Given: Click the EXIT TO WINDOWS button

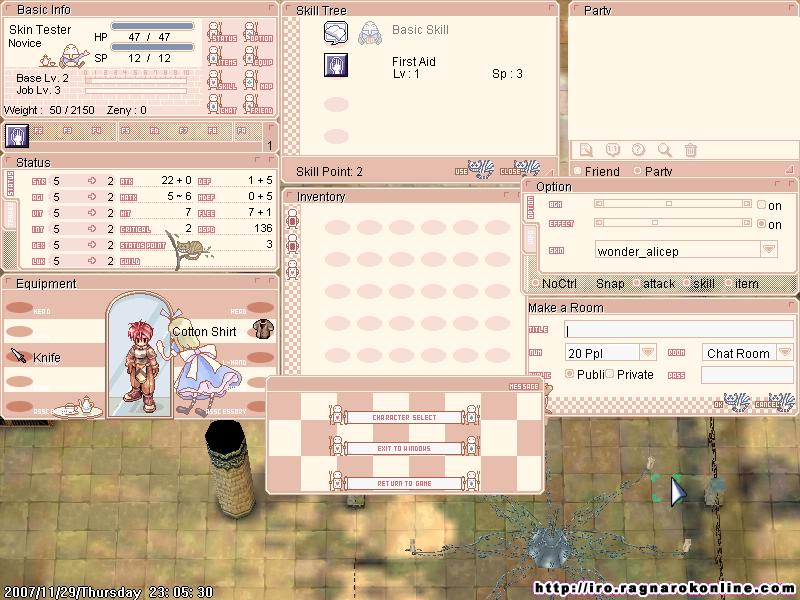Looking at the screenshot, I should pos(404,448).
